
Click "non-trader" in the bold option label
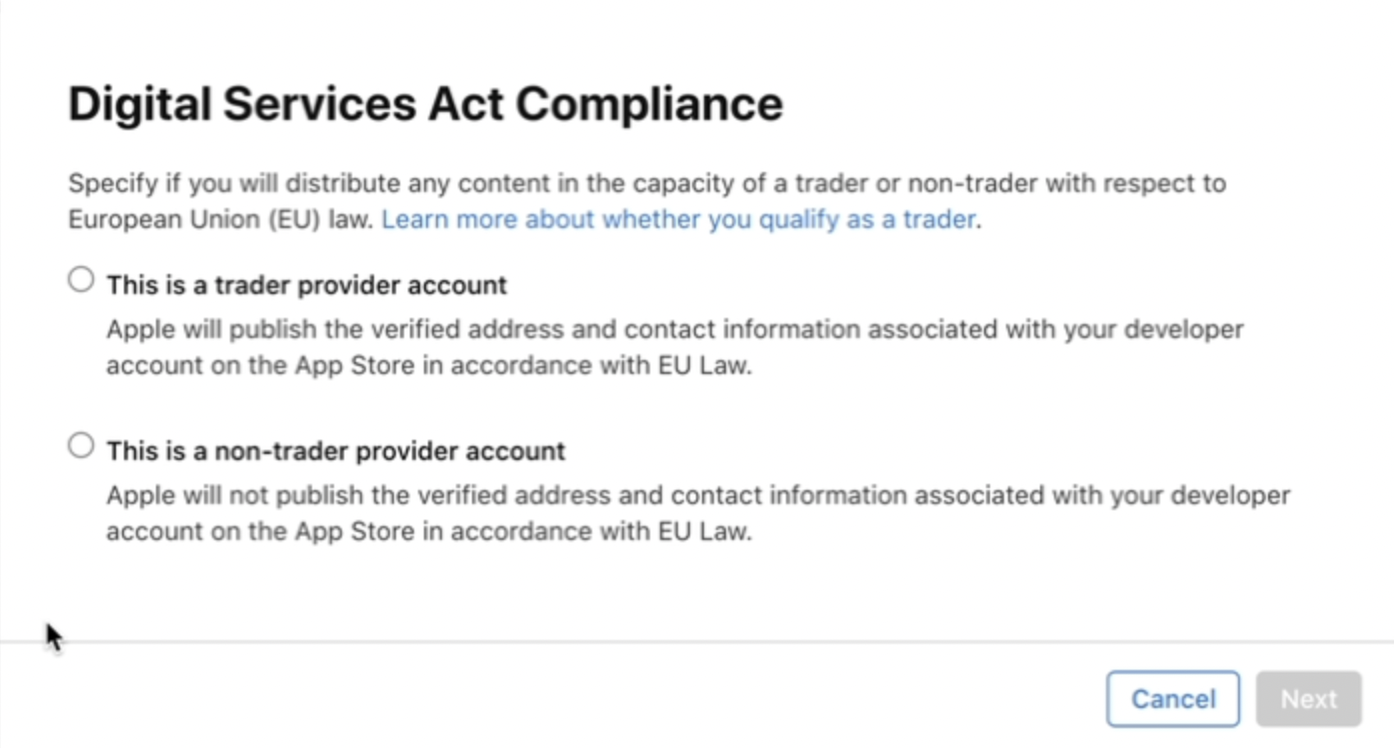(265, 451)
